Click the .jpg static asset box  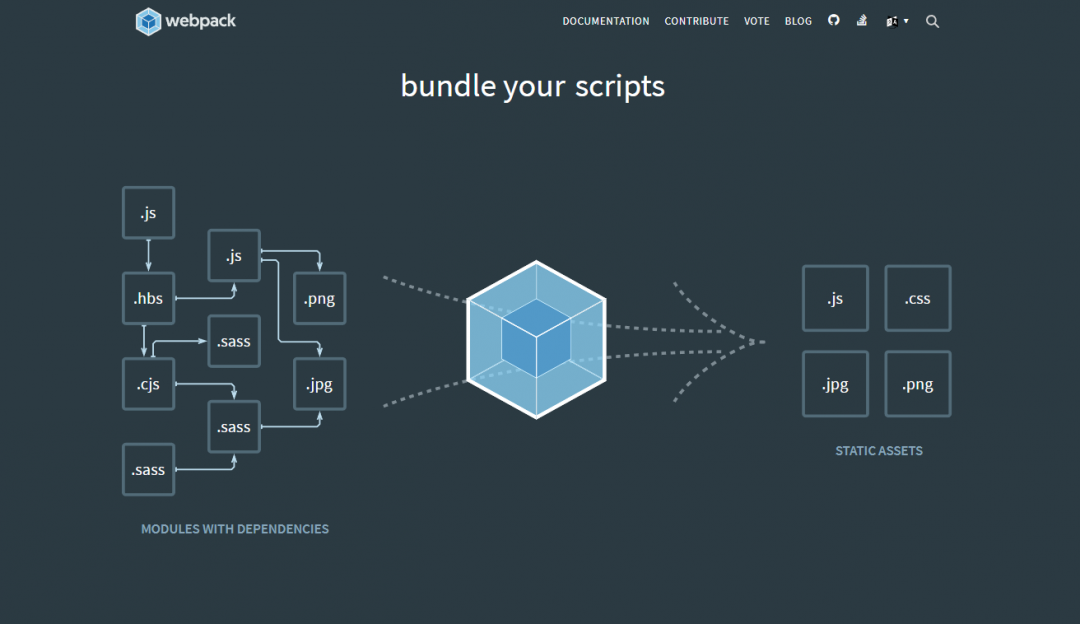point(835,383)
